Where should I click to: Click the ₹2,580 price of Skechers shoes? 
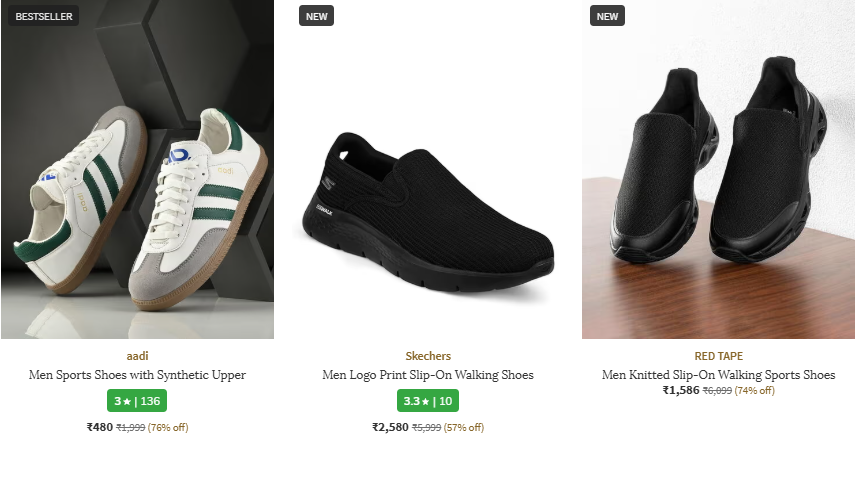(x=390, y=427)
